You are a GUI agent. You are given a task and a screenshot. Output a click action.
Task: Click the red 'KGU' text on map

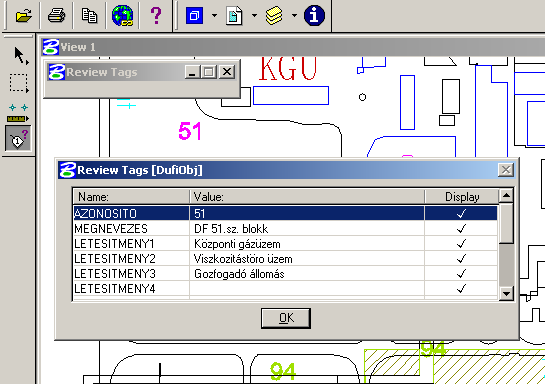pos(288,68)
